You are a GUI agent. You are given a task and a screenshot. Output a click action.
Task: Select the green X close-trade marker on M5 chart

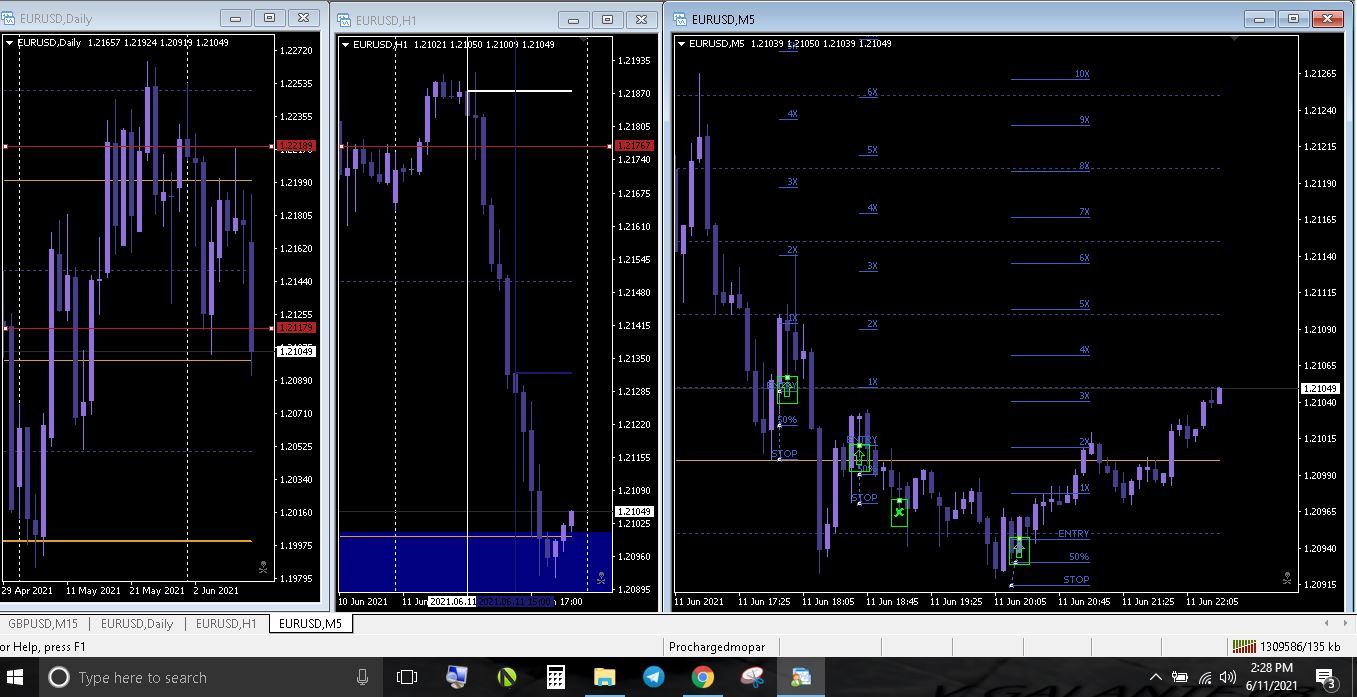899,512
